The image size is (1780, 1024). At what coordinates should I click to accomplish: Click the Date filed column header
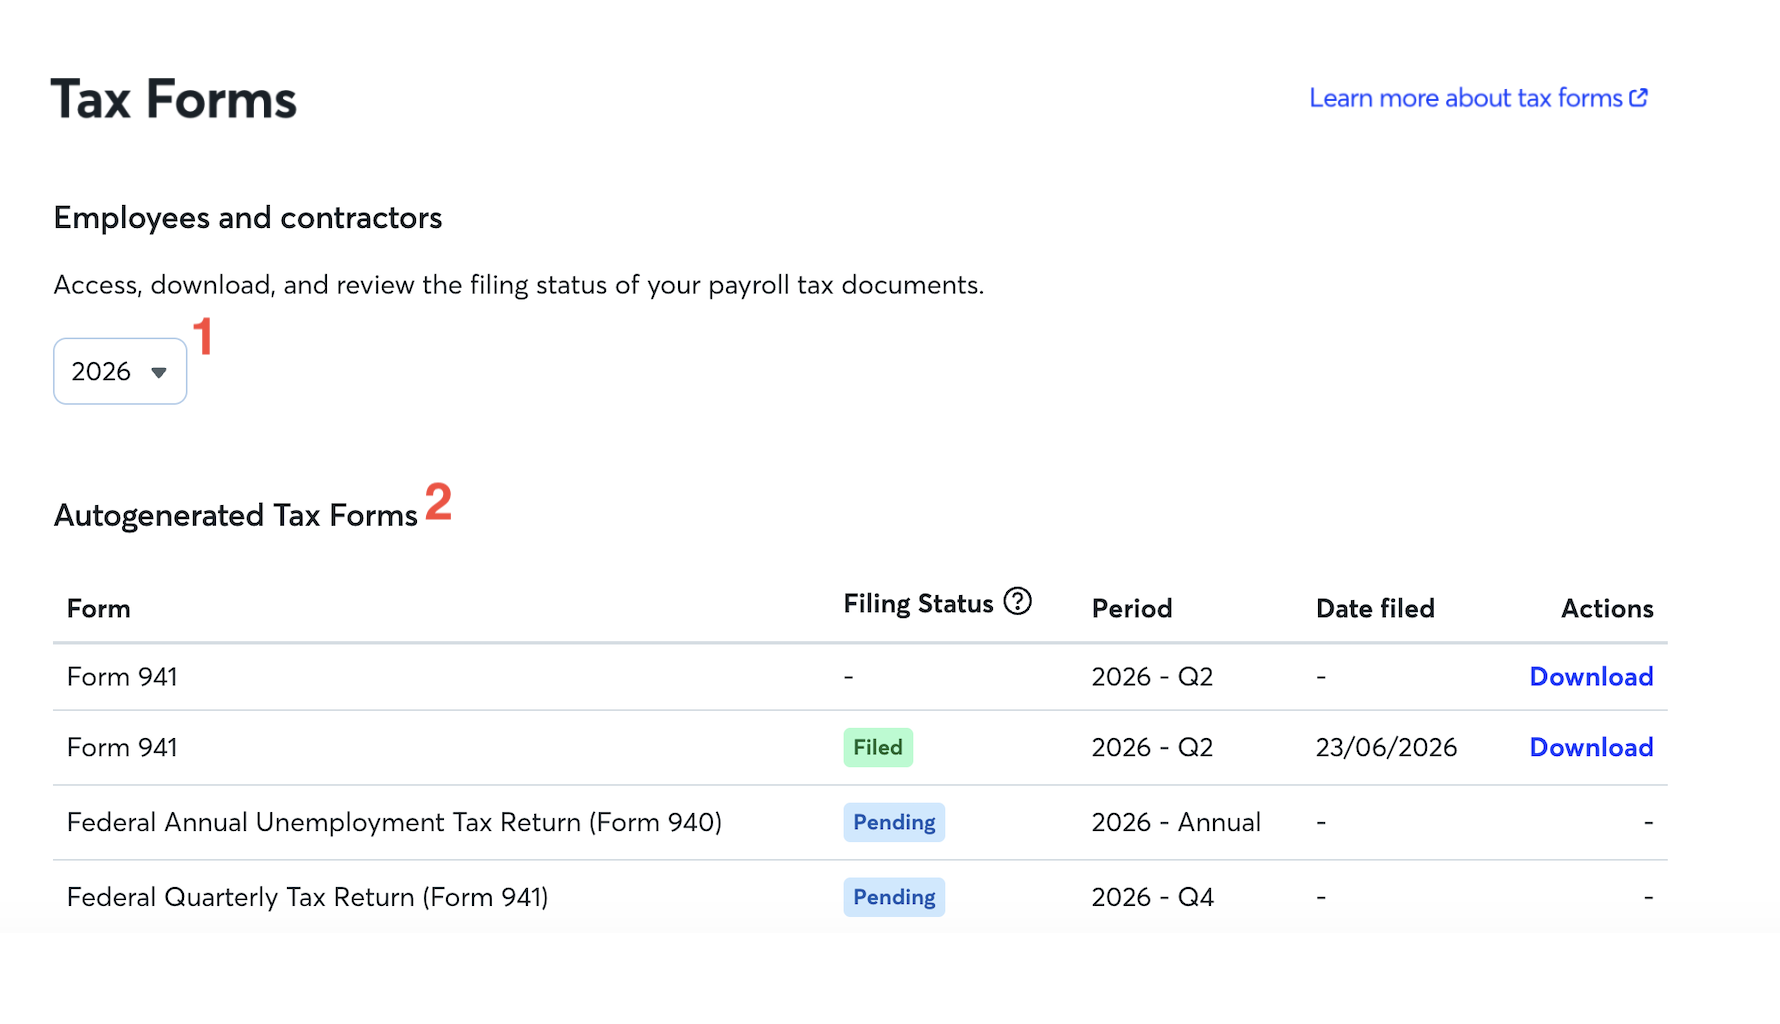(x=1375, y=609)
